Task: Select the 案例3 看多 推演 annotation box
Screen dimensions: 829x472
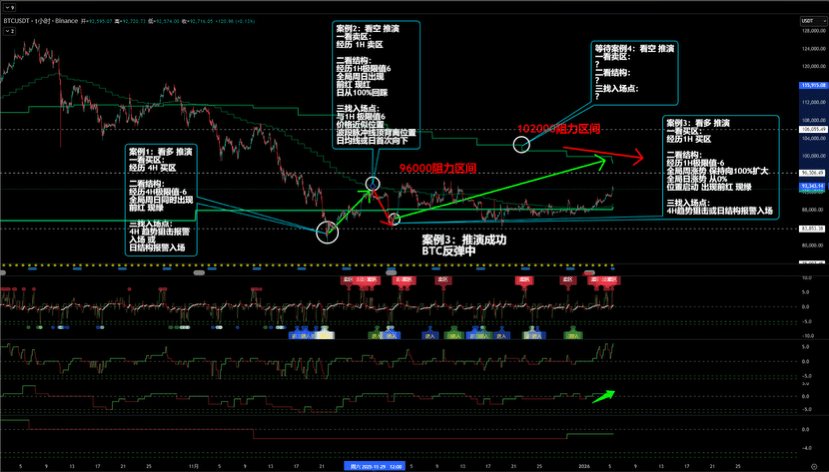Action: [720, 165]
